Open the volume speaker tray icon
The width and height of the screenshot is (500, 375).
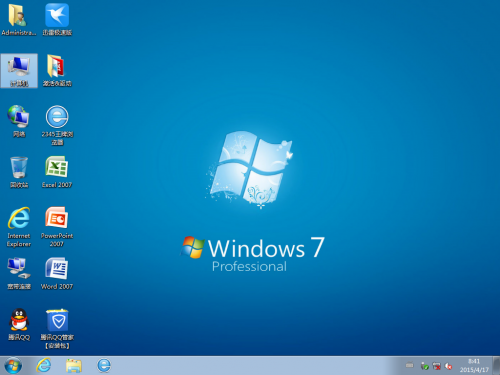point(449,366)
